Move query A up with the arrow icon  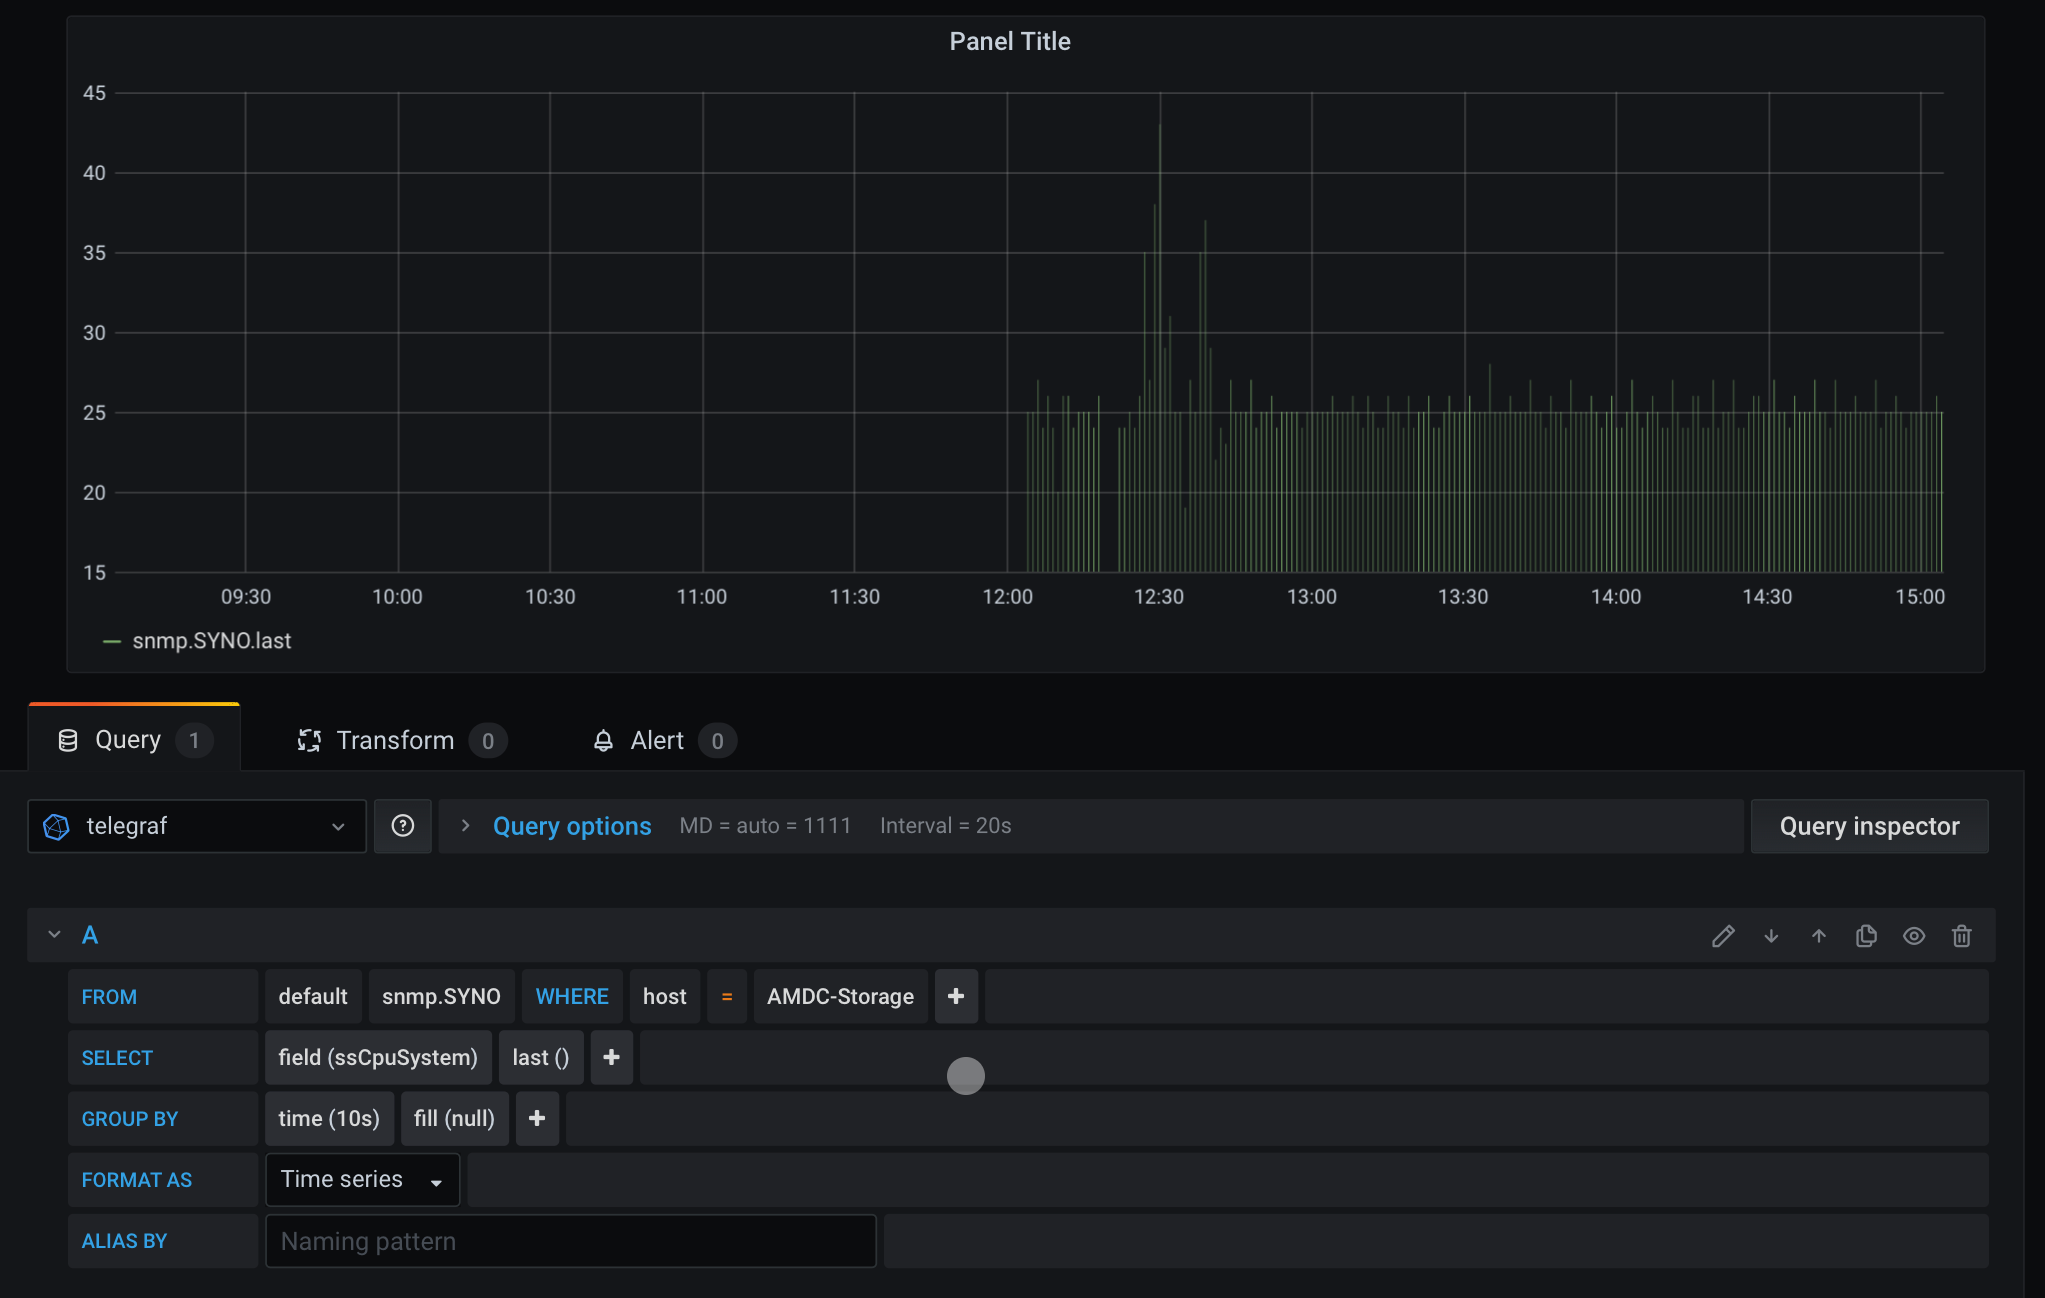(x=1819, y=936)
